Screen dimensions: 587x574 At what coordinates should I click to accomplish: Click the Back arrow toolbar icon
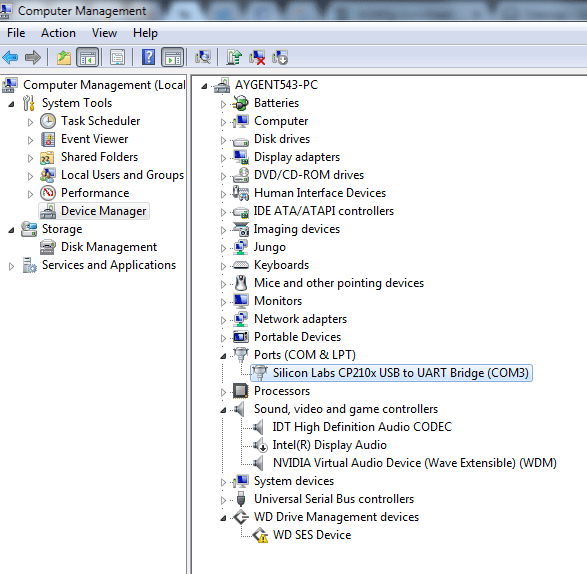tap(10, 57)
